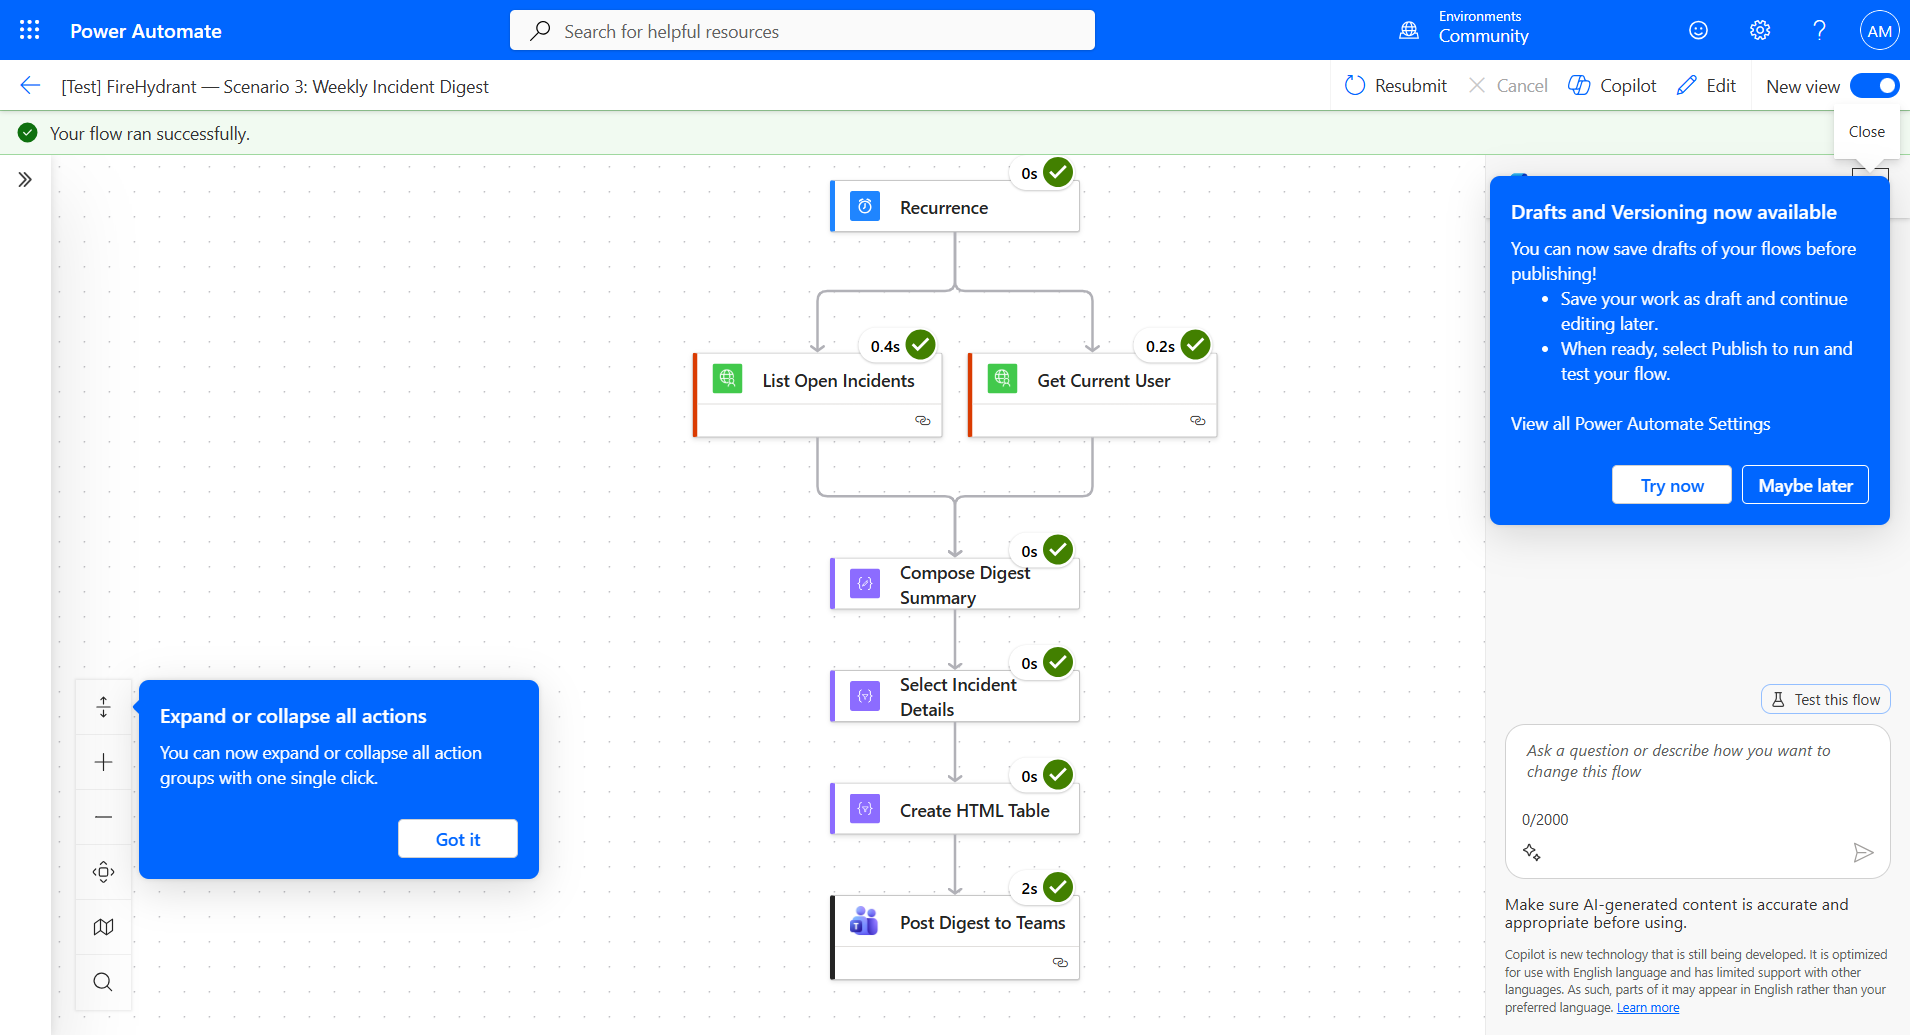Click the Cancel run button
Viewport: 1910px width, 1035px height.
coord(1508,86)
